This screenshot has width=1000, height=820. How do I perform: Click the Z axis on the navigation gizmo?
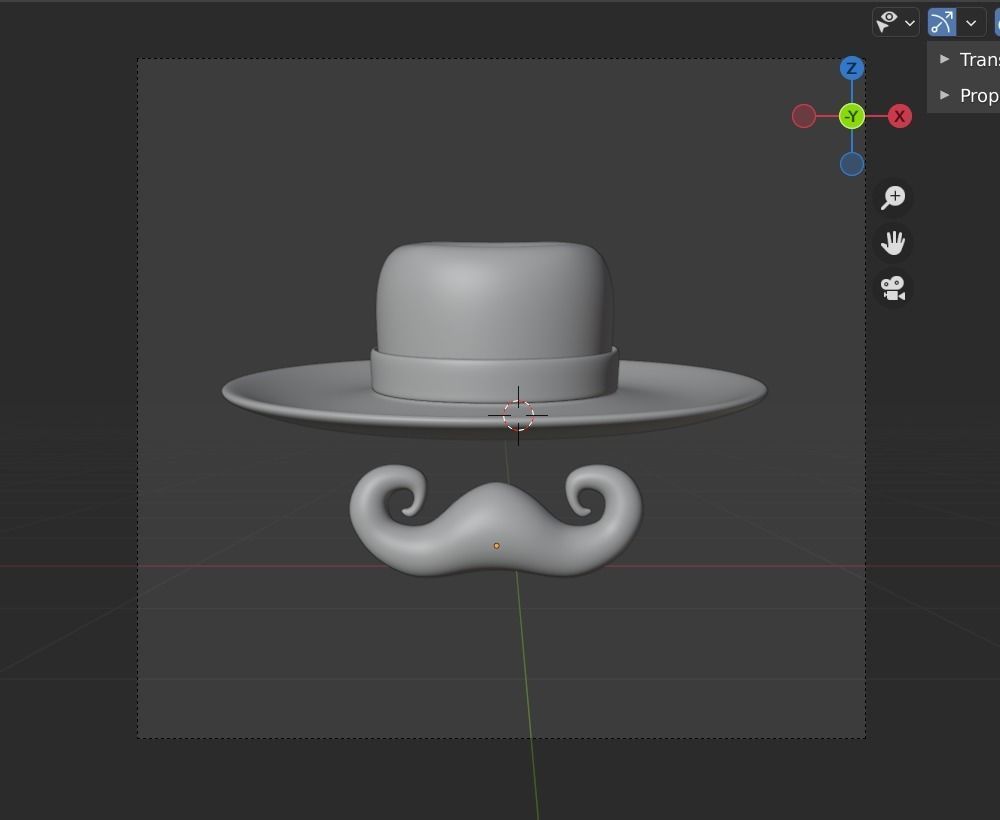(851, 68)
